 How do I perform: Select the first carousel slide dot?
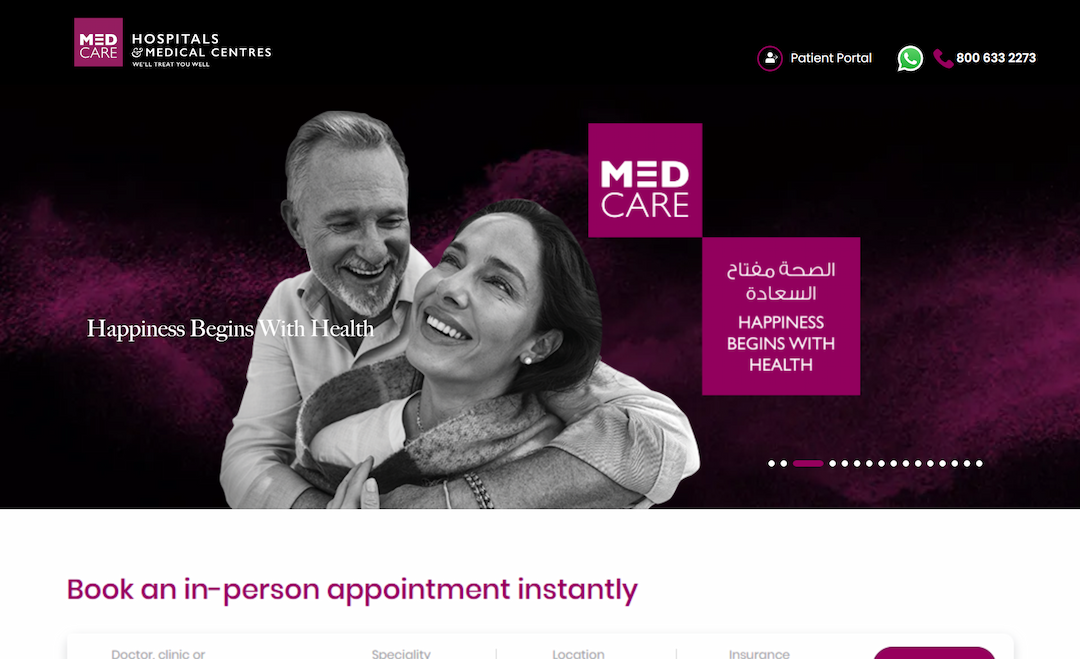coord(771,463)
